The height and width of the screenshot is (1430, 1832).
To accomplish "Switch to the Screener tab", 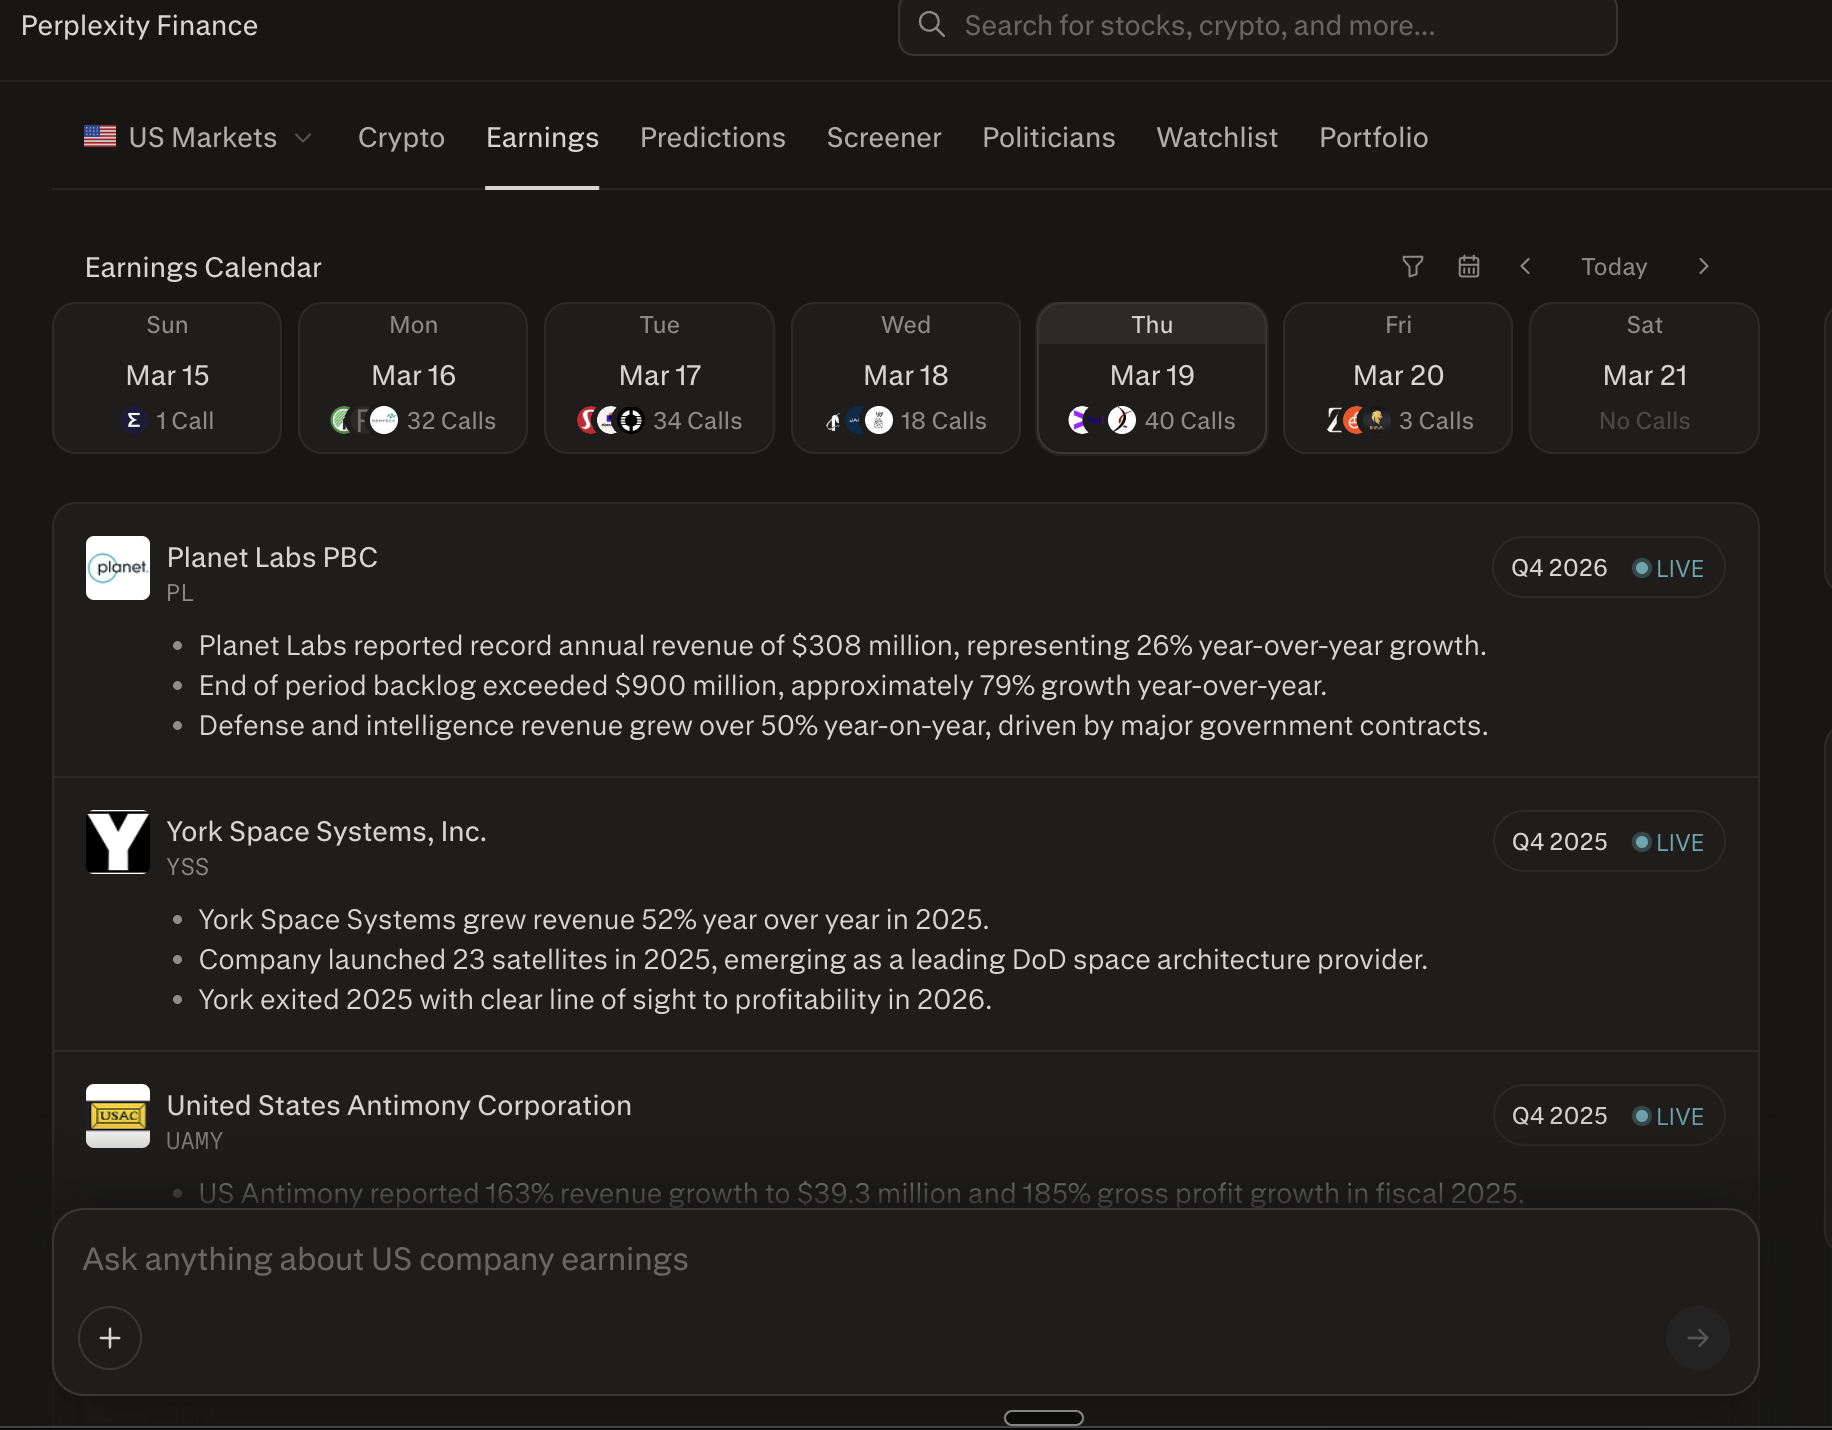I will (x=884, y=138).
